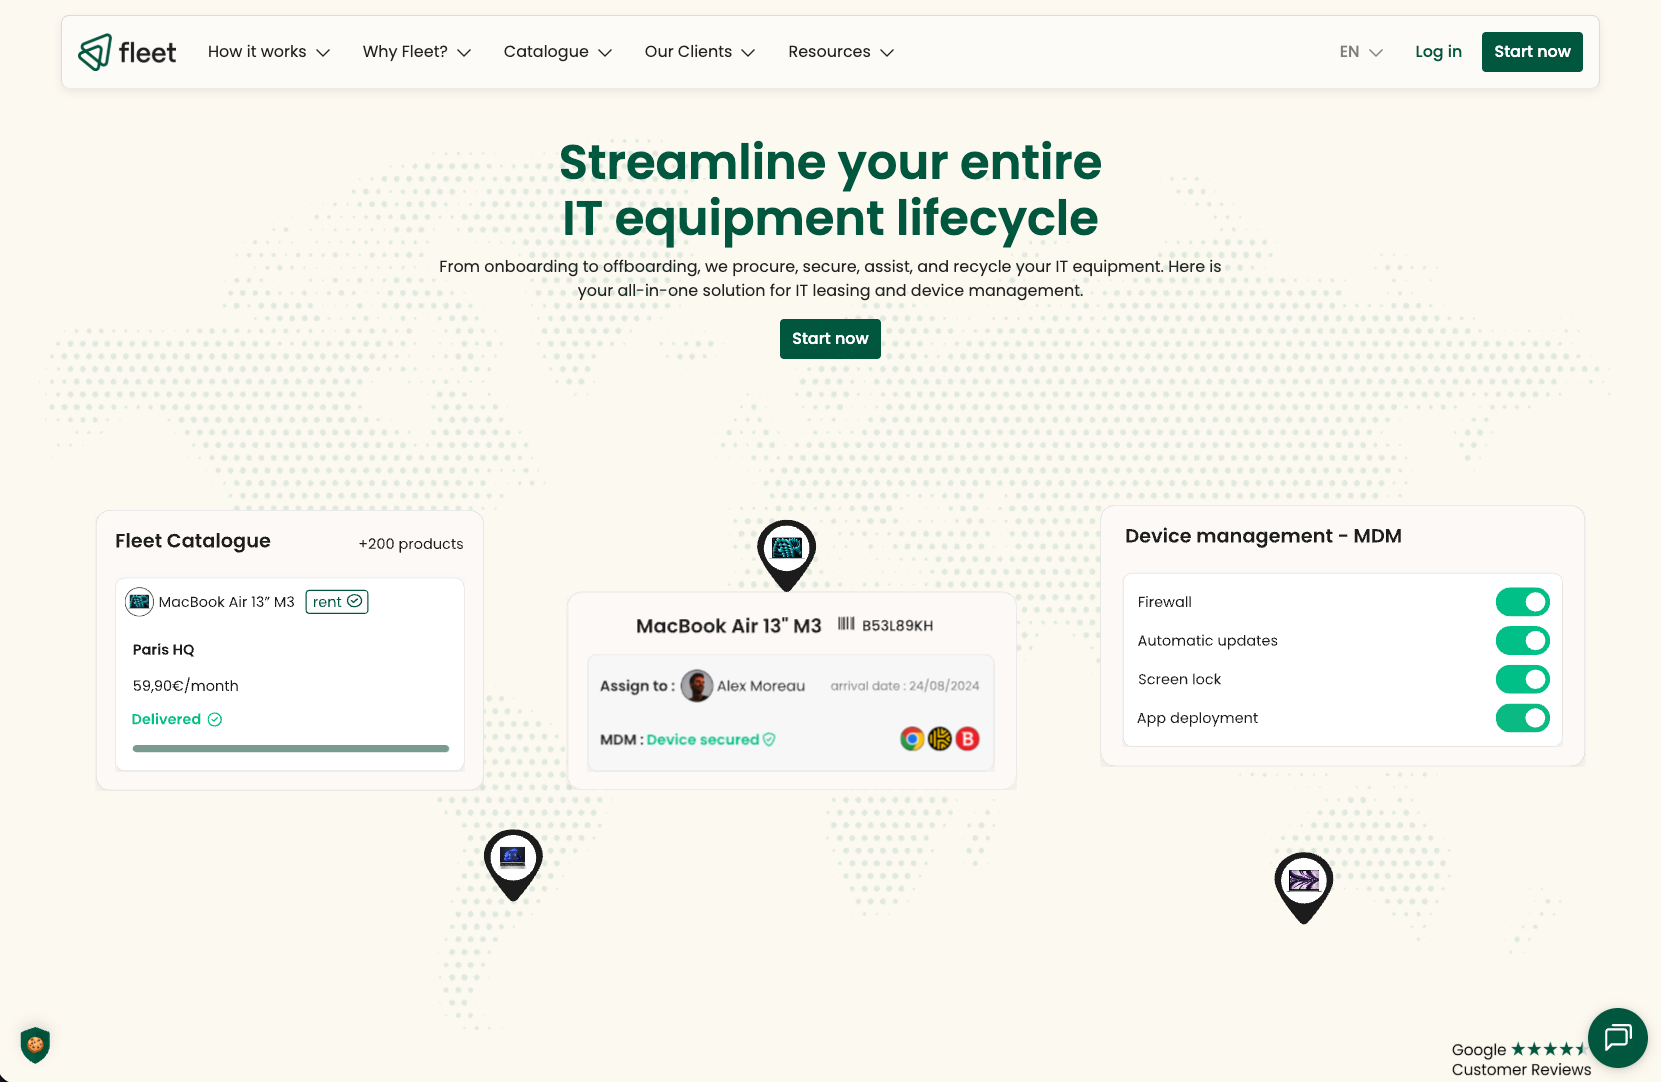This screenshot has width=1661, height=1082.
Task: Click the Fleet logo icon
Action: tap(95, 52)
